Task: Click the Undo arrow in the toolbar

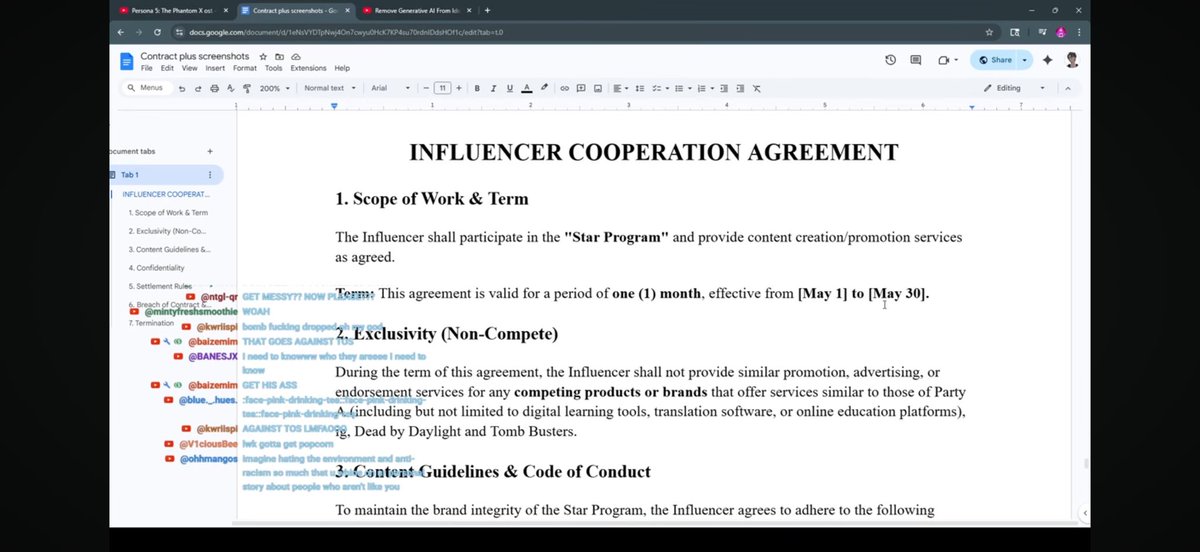Action: (x=181, y=88)
